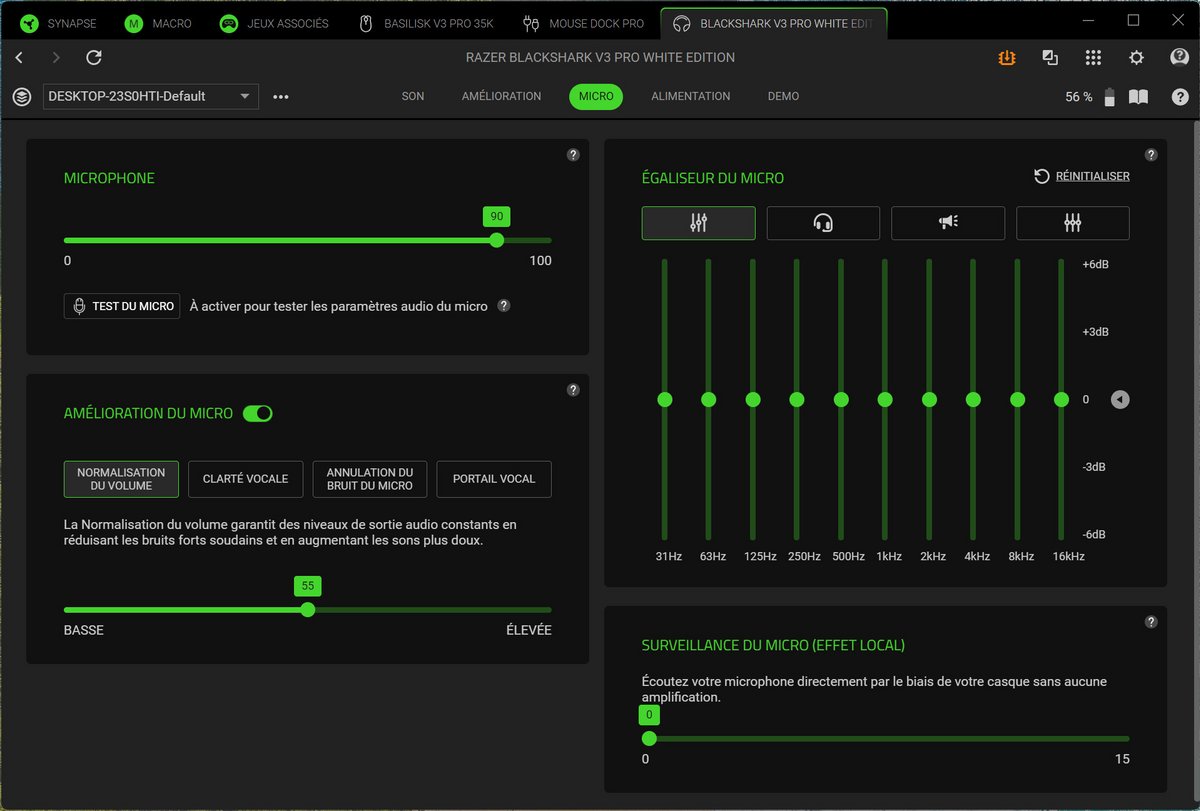Disable Amélioration du micro switch
This screenshot has height=811, width=1200.
pyautogui.click(x=258, y=413)
